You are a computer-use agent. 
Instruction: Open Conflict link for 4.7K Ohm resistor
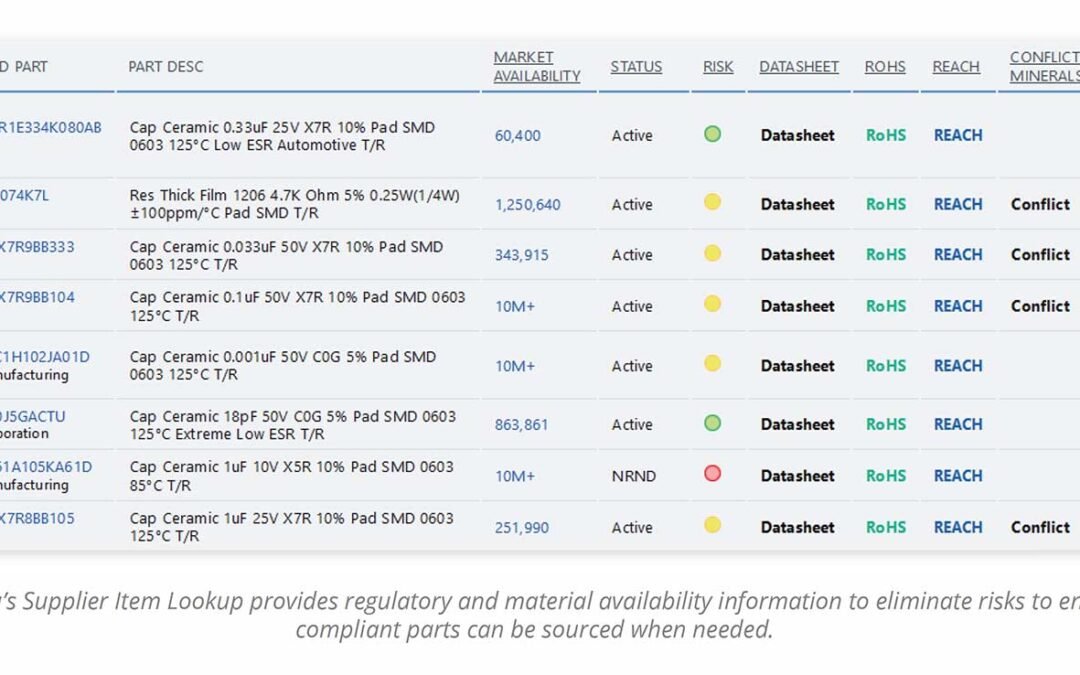[x=1040, y=204]
